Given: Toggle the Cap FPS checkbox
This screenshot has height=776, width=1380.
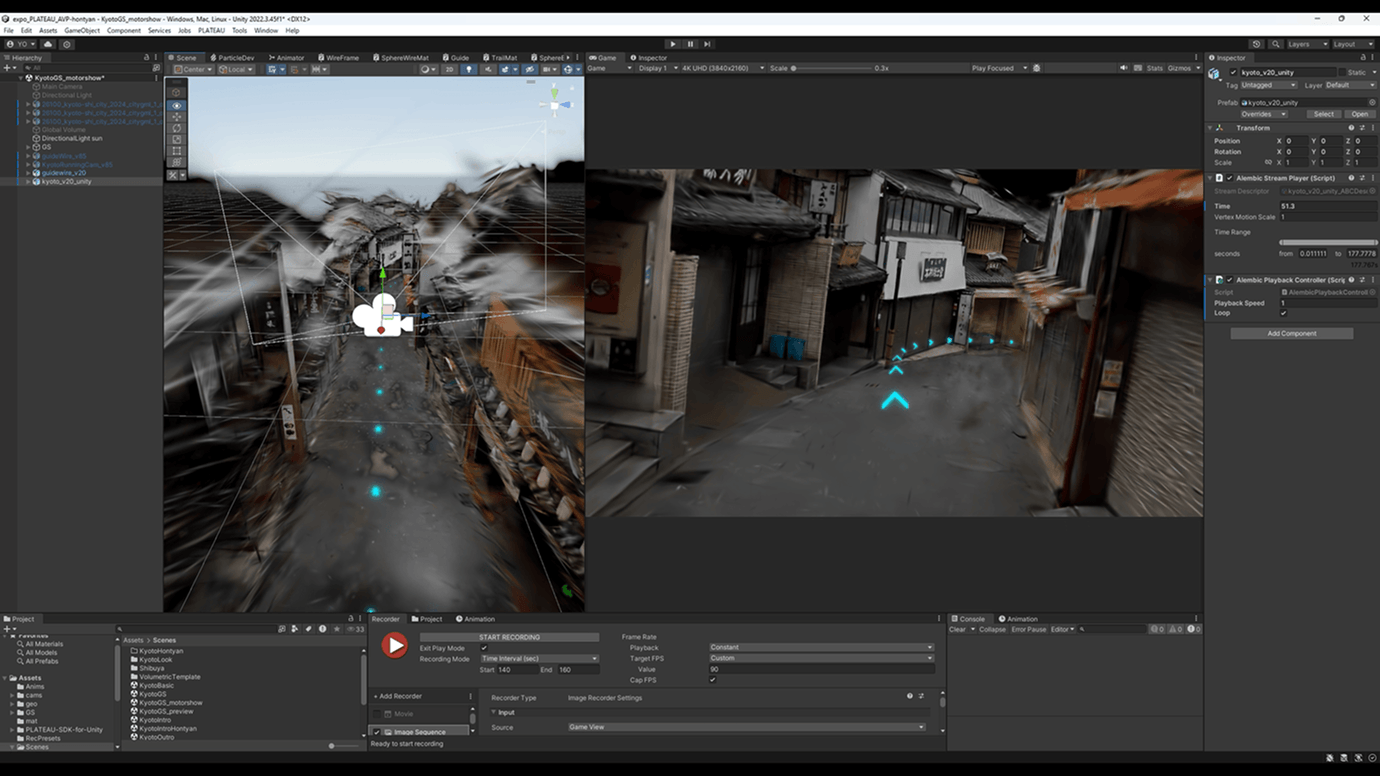Looking at the screenshot, I should pyautogui.click(x=713, y=680).
